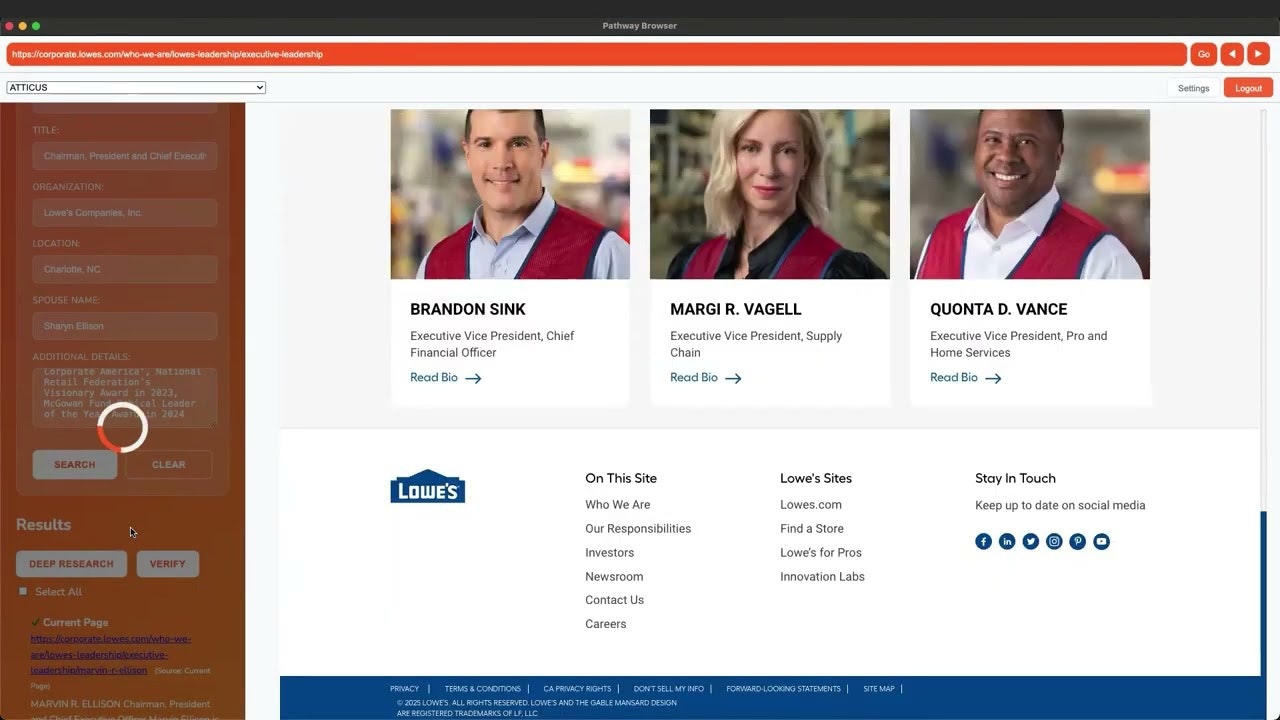This screenshot has height=720, width=1280.
Task: Open the ATTICUS dropdown selector
Action: pyautogui.click(x=136, y=87)
